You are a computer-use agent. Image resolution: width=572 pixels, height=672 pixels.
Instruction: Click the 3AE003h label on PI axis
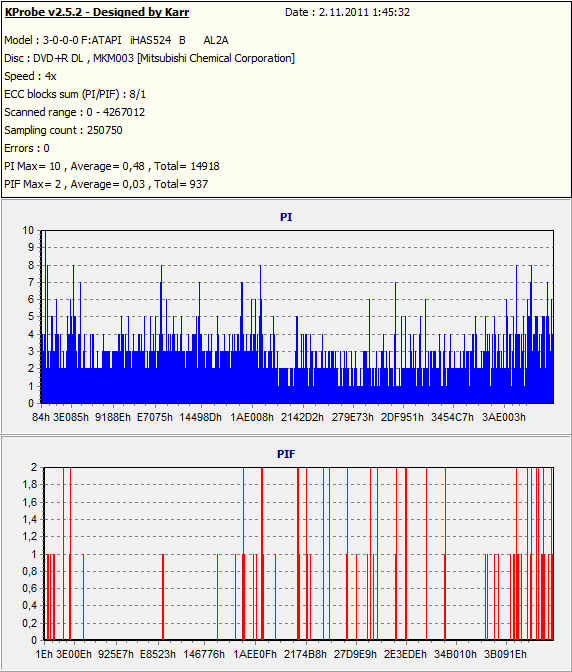(x=504, y=417)
